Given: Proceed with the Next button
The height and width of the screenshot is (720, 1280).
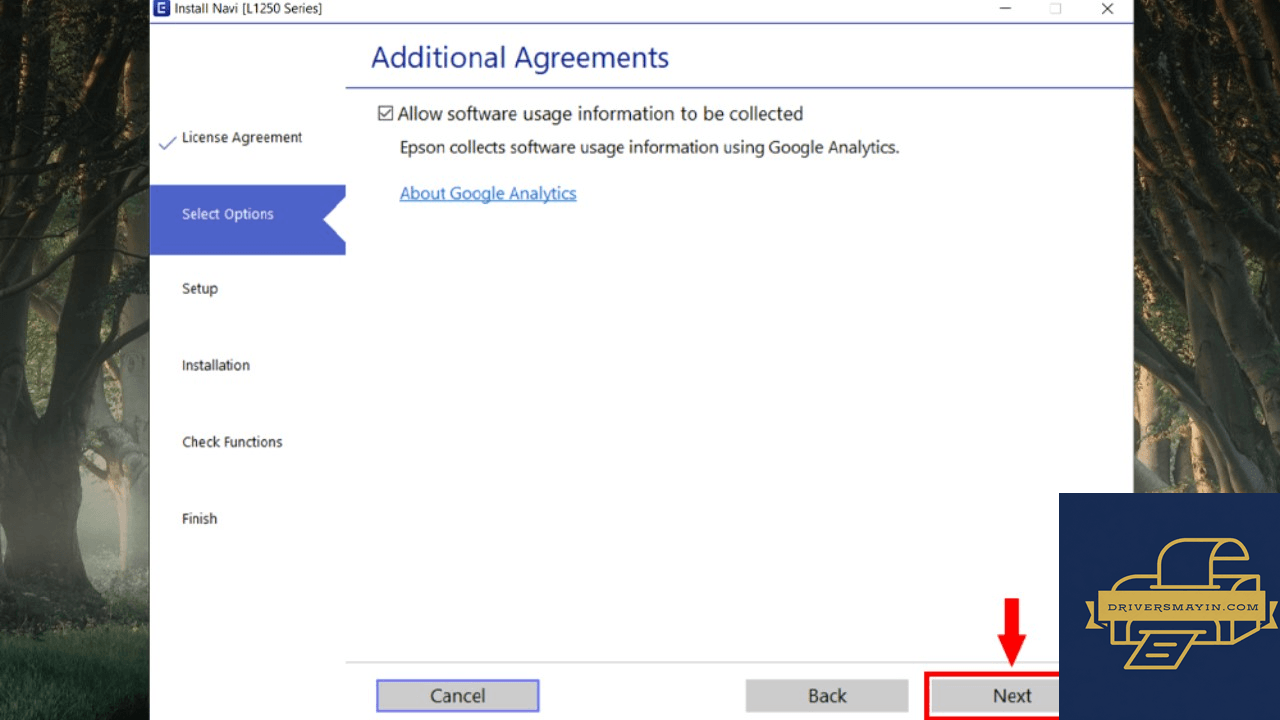Looking at the screenshot, I should (x=994, y=696).
